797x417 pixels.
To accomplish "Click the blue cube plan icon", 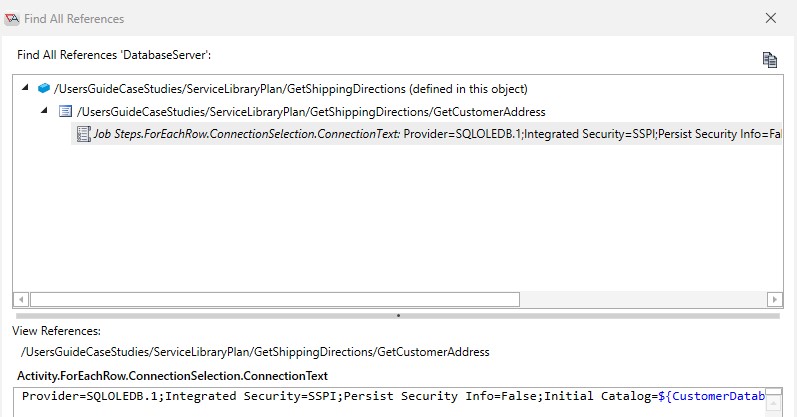I will [x=44, y=88].
